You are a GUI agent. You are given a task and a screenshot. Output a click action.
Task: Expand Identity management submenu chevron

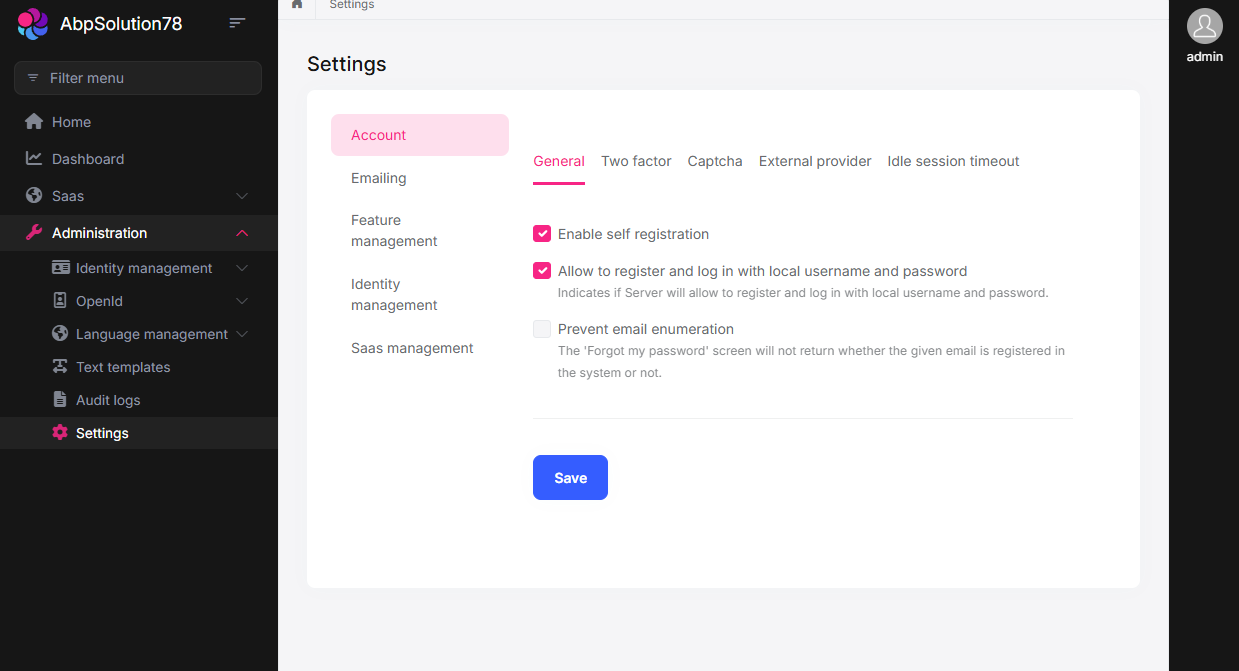(241, 268)
